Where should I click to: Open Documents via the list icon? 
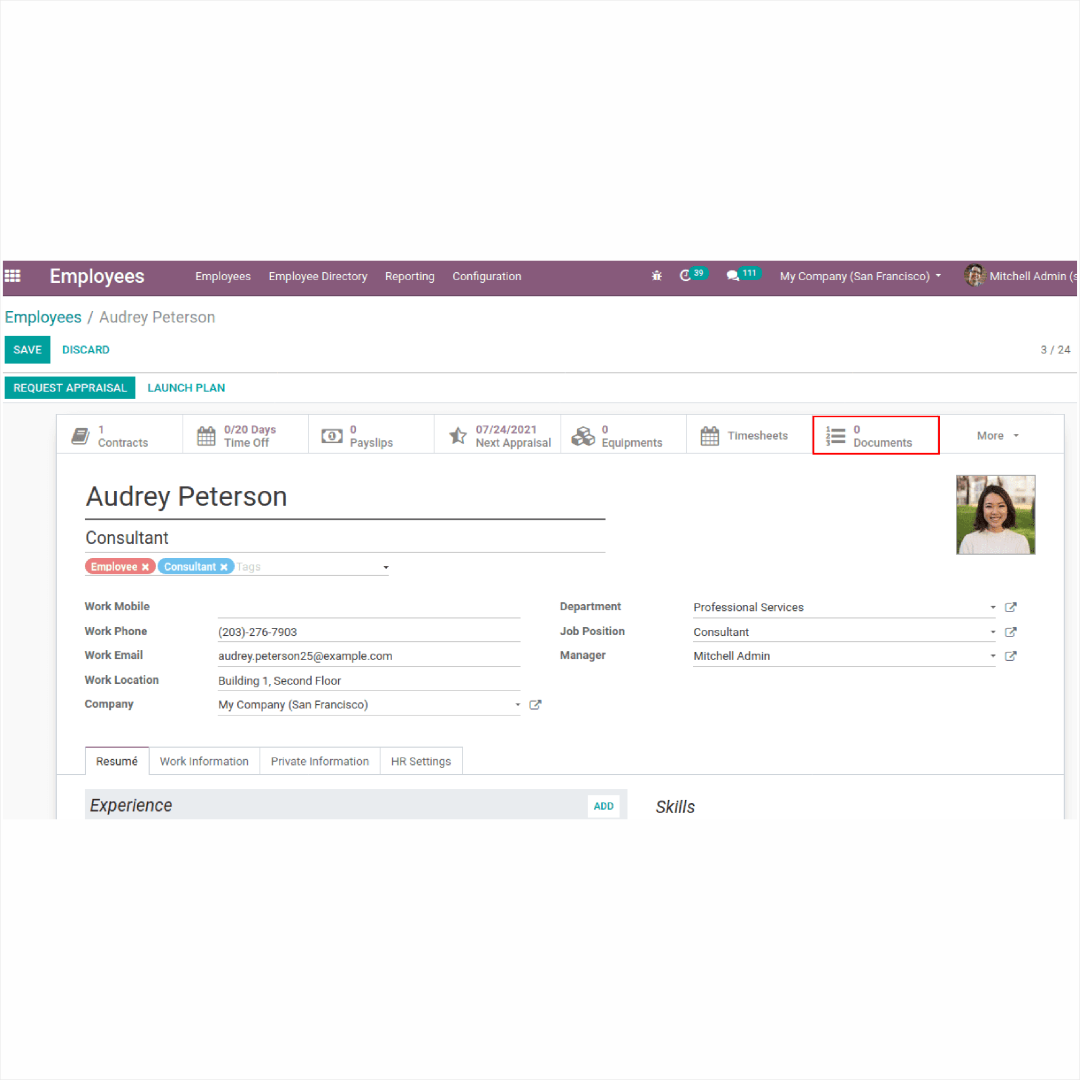[x=836, y=434]
